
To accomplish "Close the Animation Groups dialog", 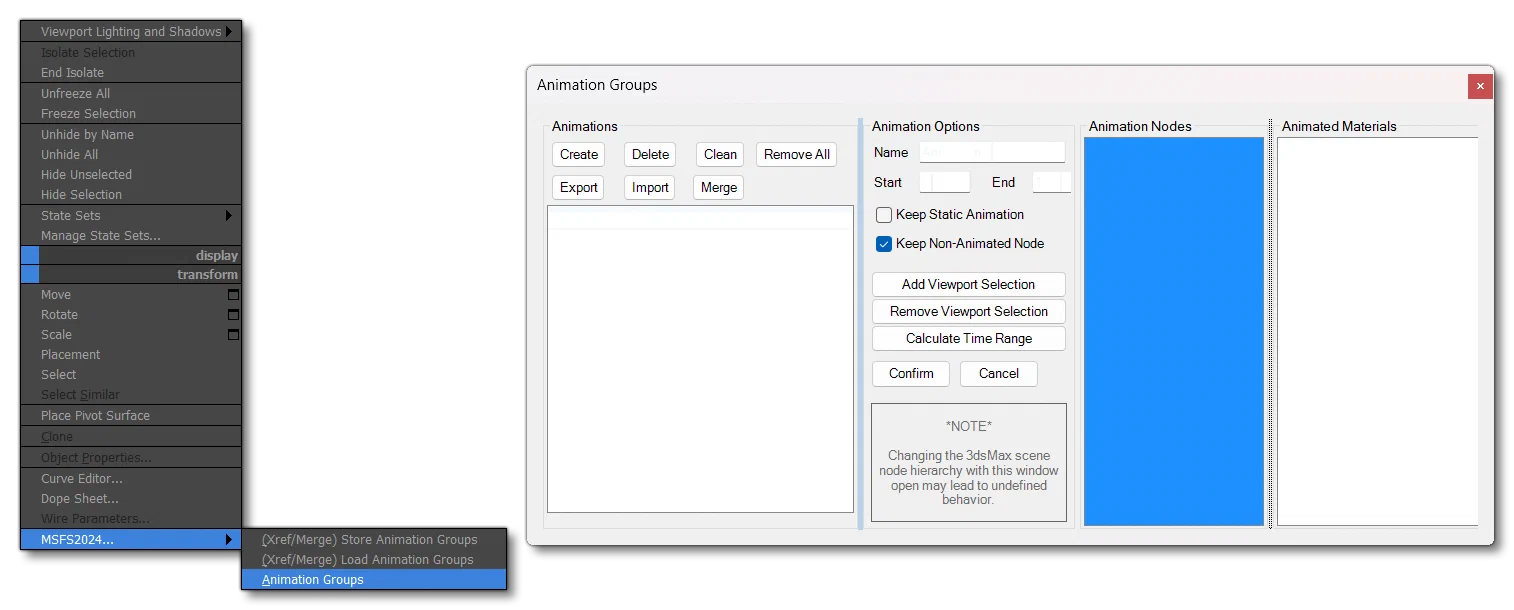I will pyautogui.click(x=1480, y=87).
